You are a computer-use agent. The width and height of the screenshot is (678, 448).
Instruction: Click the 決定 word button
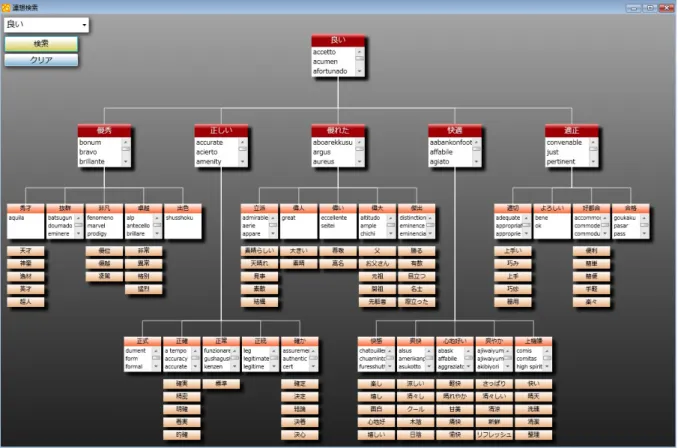click(300, 397)
